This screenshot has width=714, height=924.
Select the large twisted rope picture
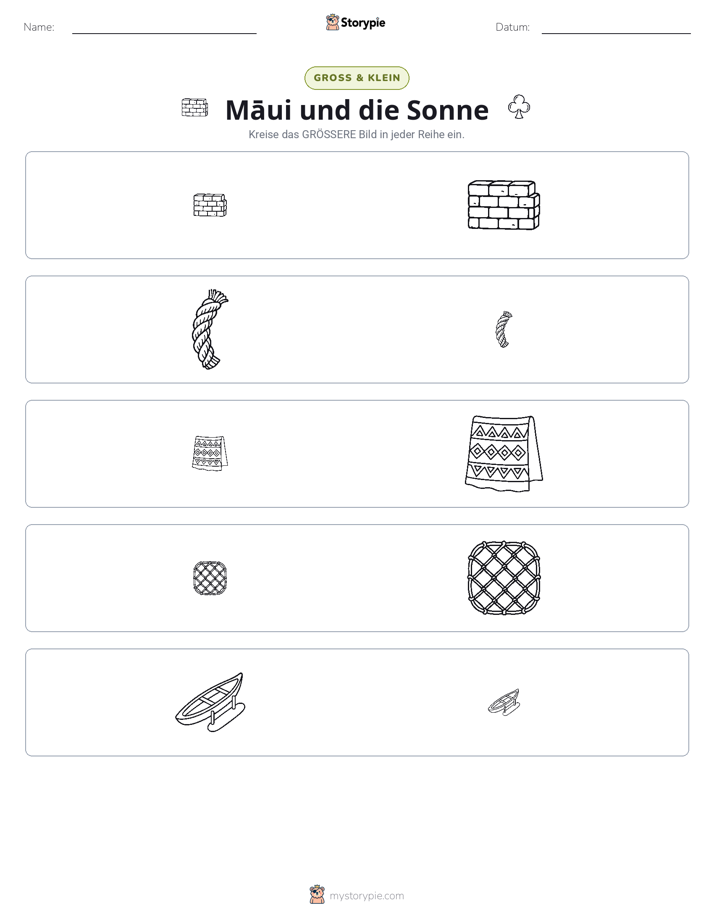(x=210, y=329)
